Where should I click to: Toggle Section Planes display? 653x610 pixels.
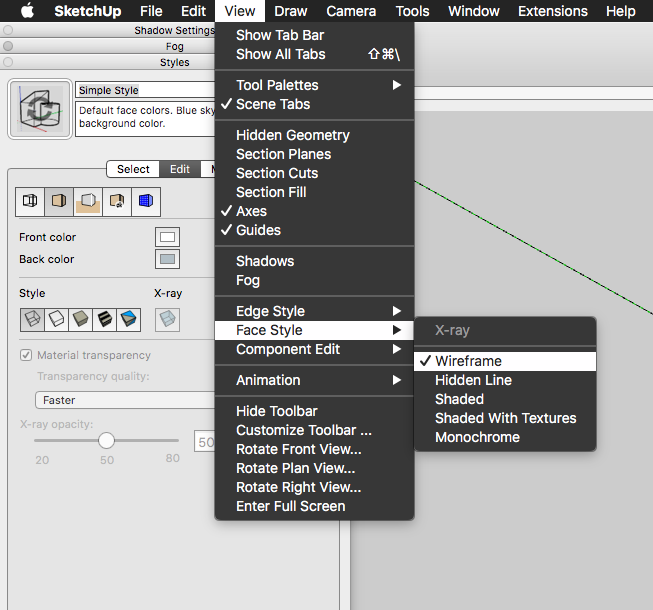pyautogui.click(x=314, y=154)
